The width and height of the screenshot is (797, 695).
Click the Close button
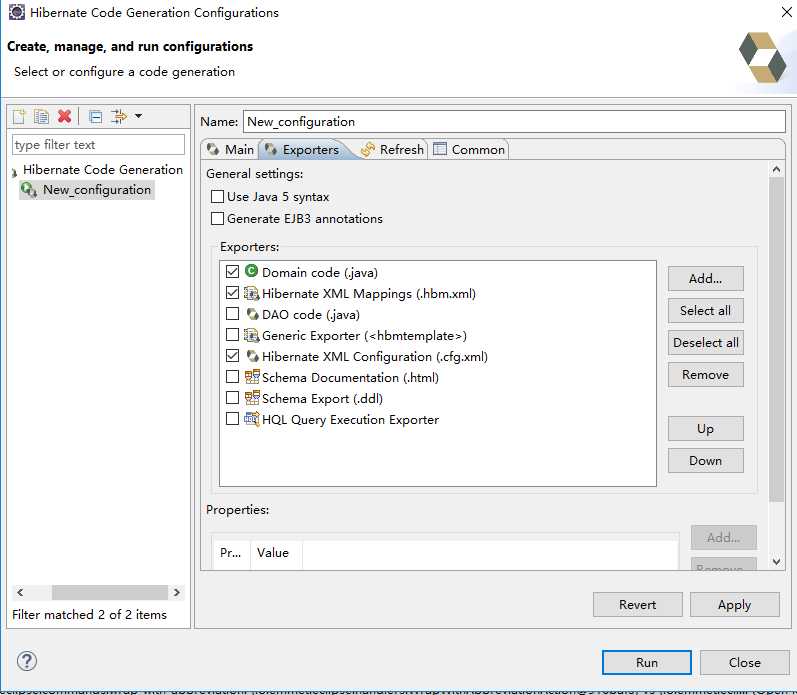pyautogui.click(x=745, y=662)
